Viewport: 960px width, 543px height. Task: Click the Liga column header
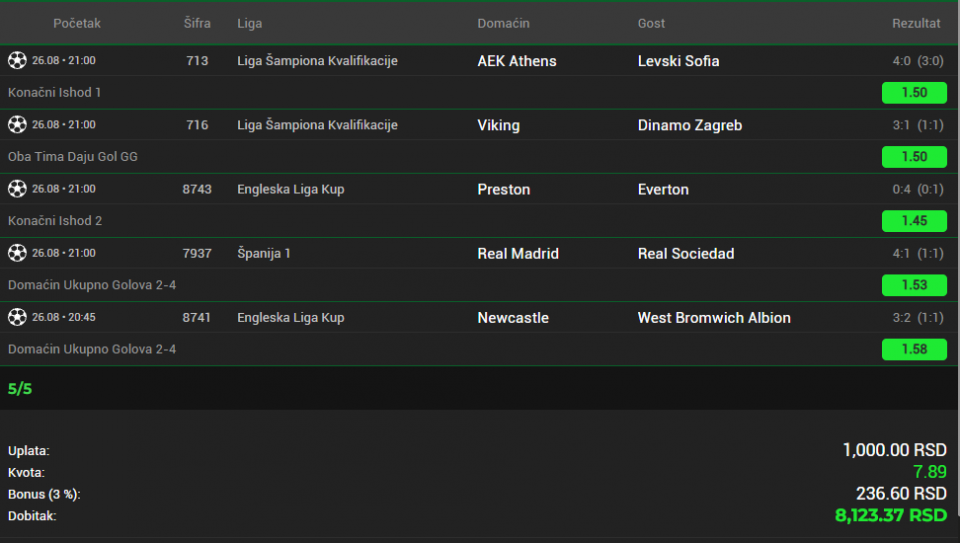click(250, 23)
